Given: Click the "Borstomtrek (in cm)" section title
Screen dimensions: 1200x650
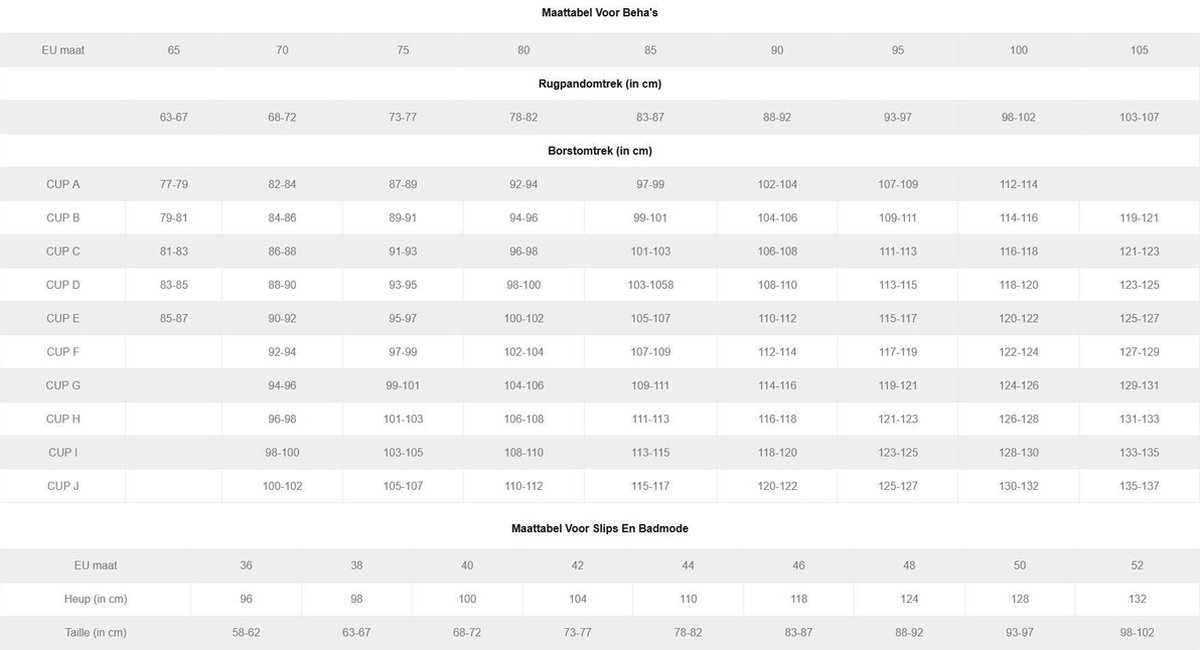Looking at the screenshot, I should [599, 151].
